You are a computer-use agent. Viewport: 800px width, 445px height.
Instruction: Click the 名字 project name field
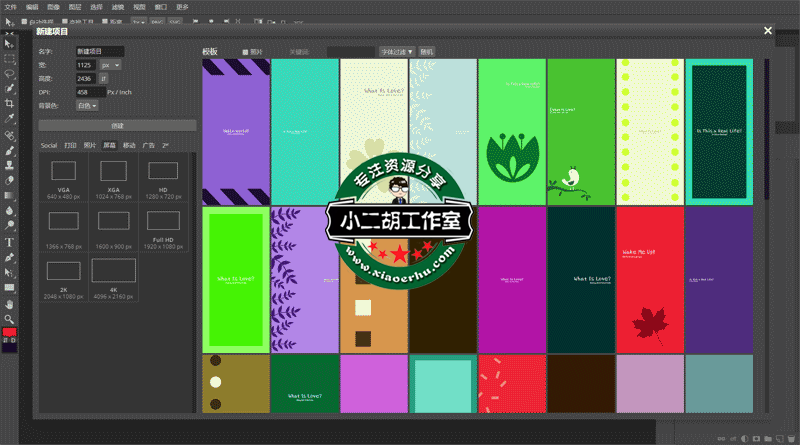coord(99,51)
